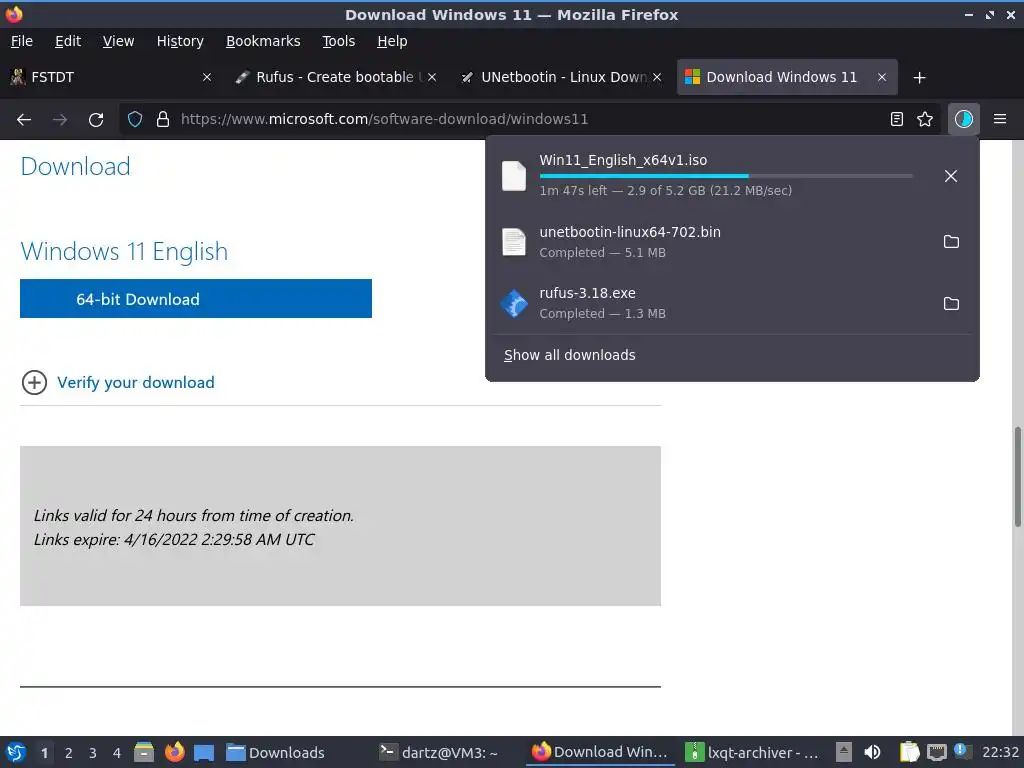Image resolution: width=1024 pixels, height=768 pixels.
Task: Go back using the back arrow
Action: pos(24,120)
